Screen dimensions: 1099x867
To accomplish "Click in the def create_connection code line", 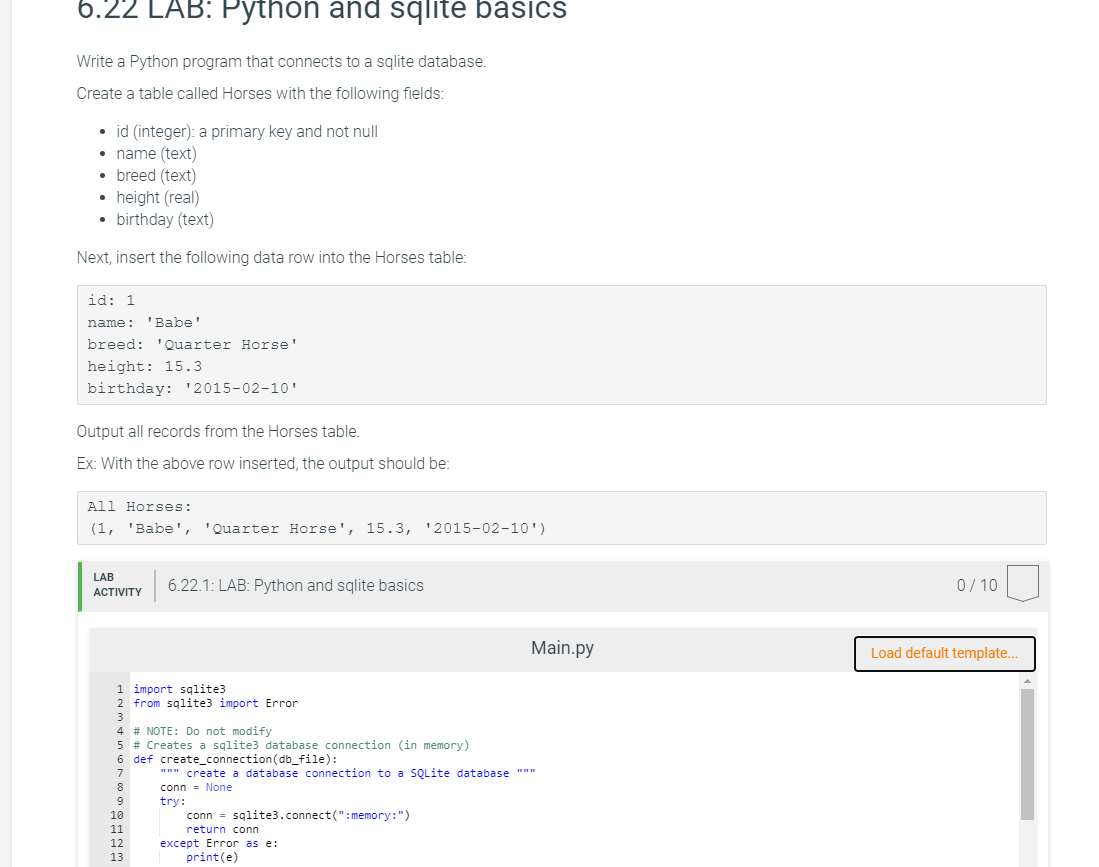I will [x=235, y=759].
